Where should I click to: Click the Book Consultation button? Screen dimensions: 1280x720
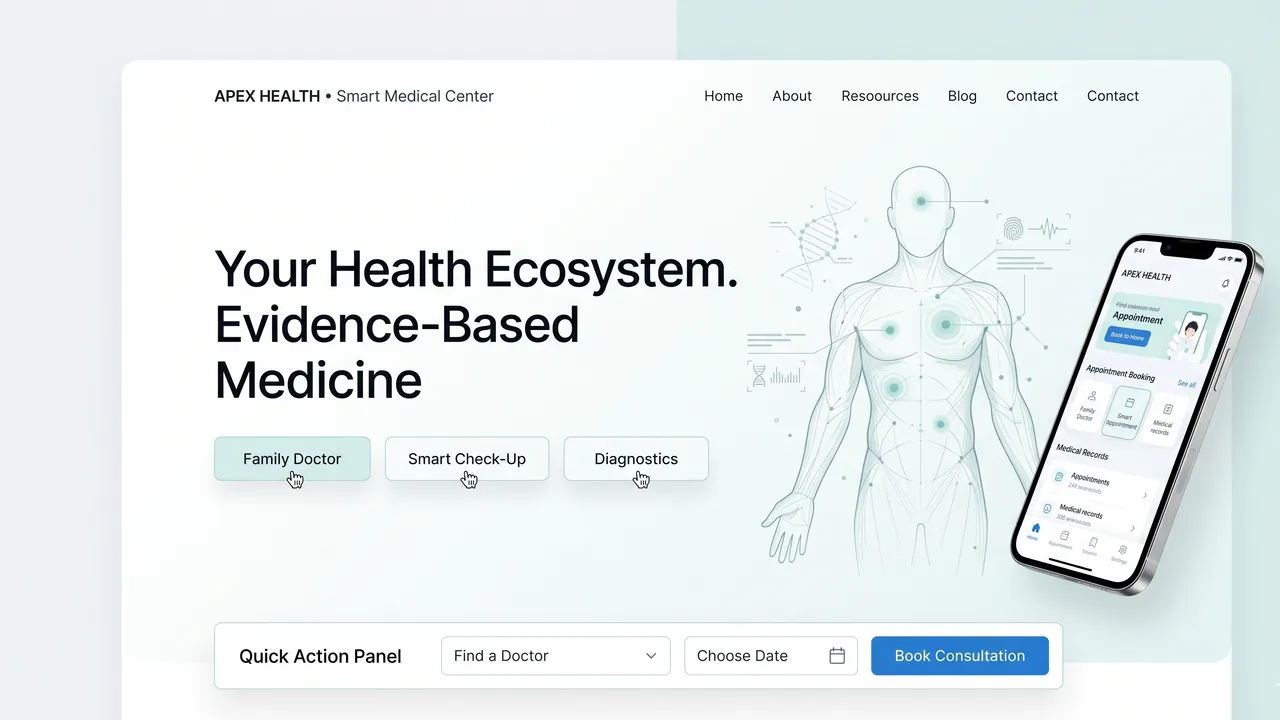click(960, 656)
